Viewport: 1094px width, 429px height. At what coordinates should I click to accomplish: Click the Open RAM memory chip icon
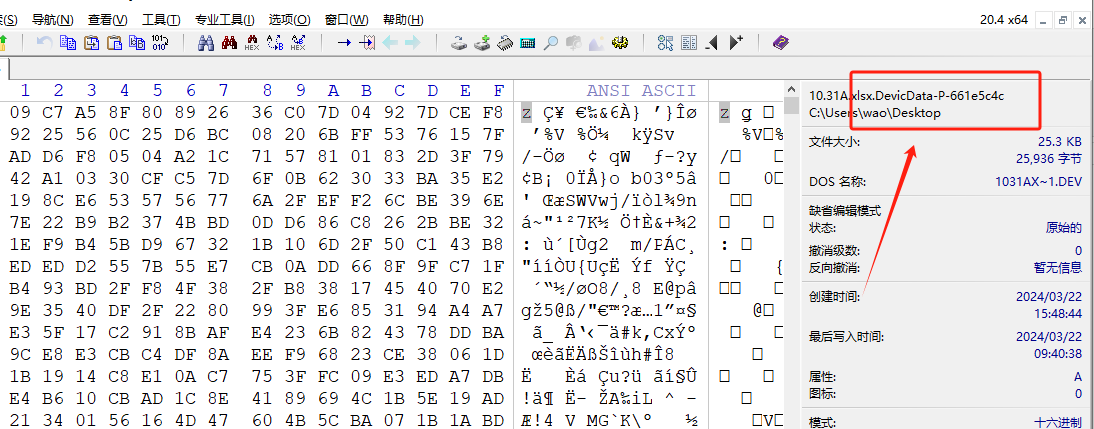coord(505,42)
